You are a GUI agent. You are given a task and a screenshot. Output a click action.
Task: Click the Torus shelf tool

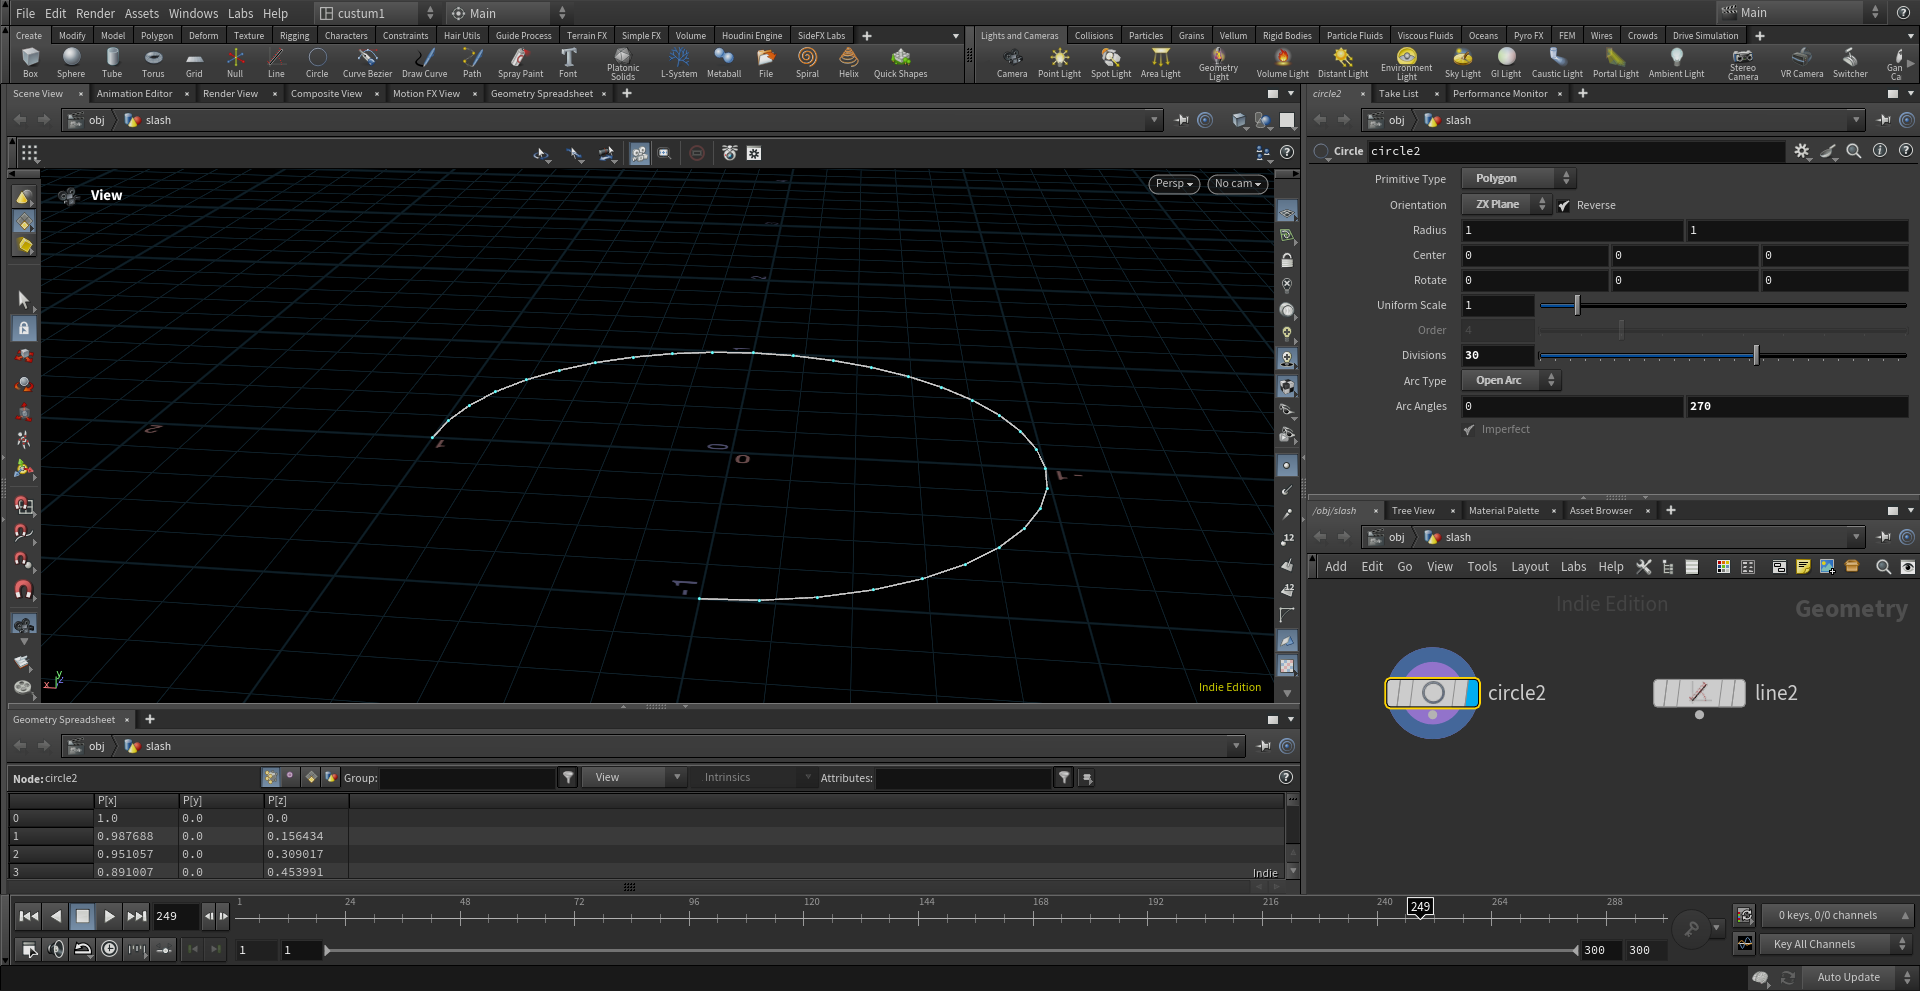(153, 62)
